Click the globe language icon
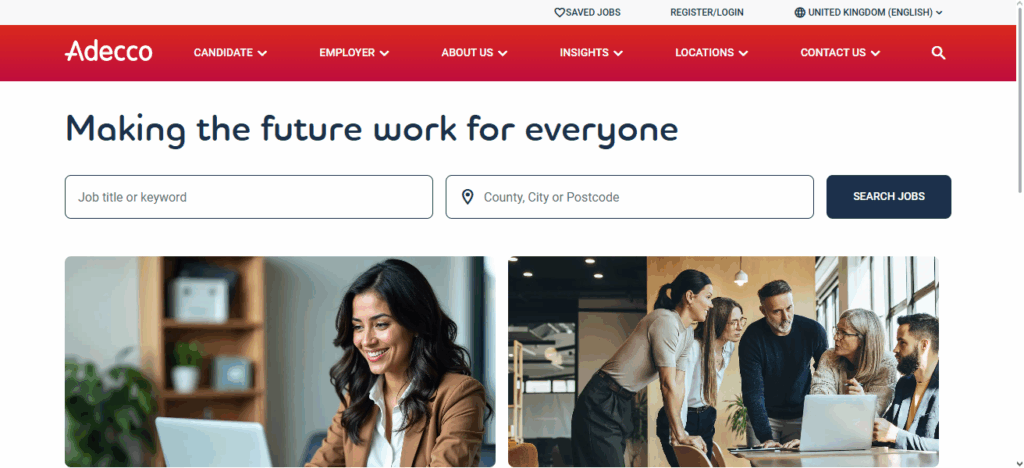 tap(799, 12)
